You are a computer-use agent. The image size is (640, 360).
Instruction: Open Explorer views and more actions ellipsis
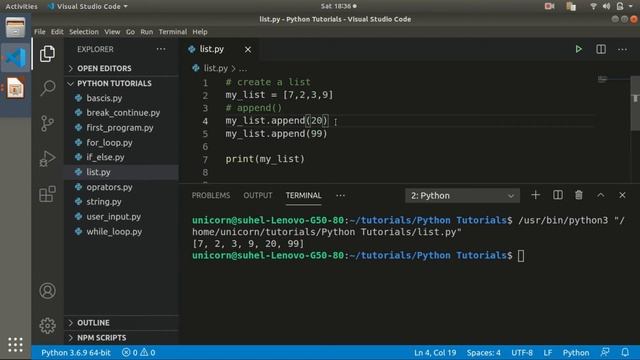click(161, 49)
